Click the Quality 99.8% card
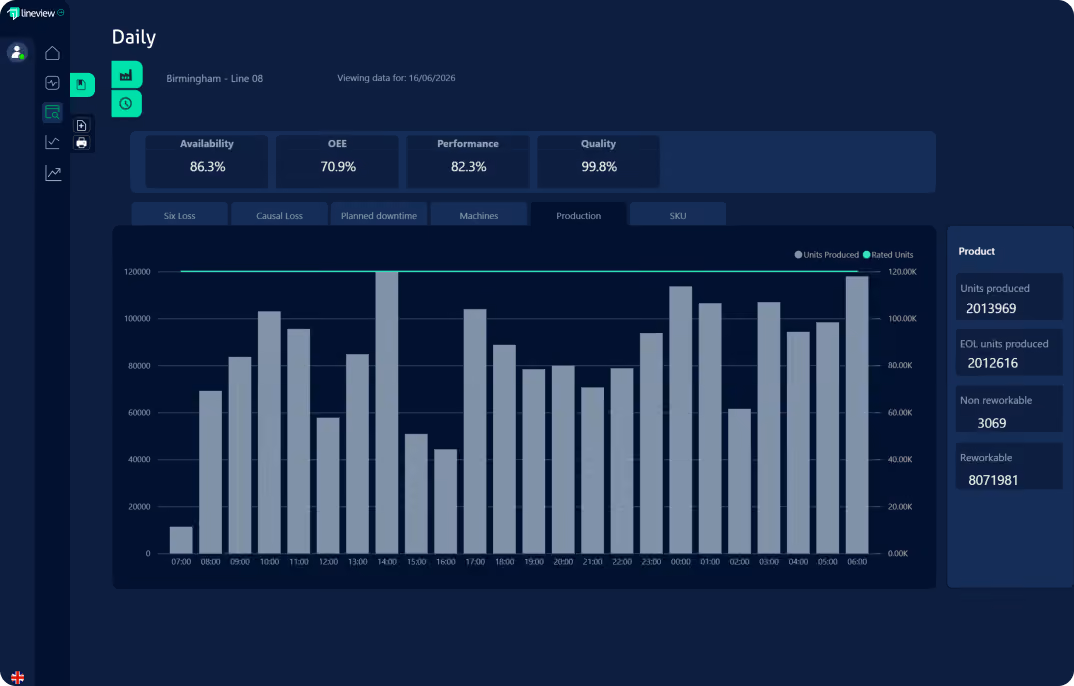Screen dimensions: 1074x686 599,162
